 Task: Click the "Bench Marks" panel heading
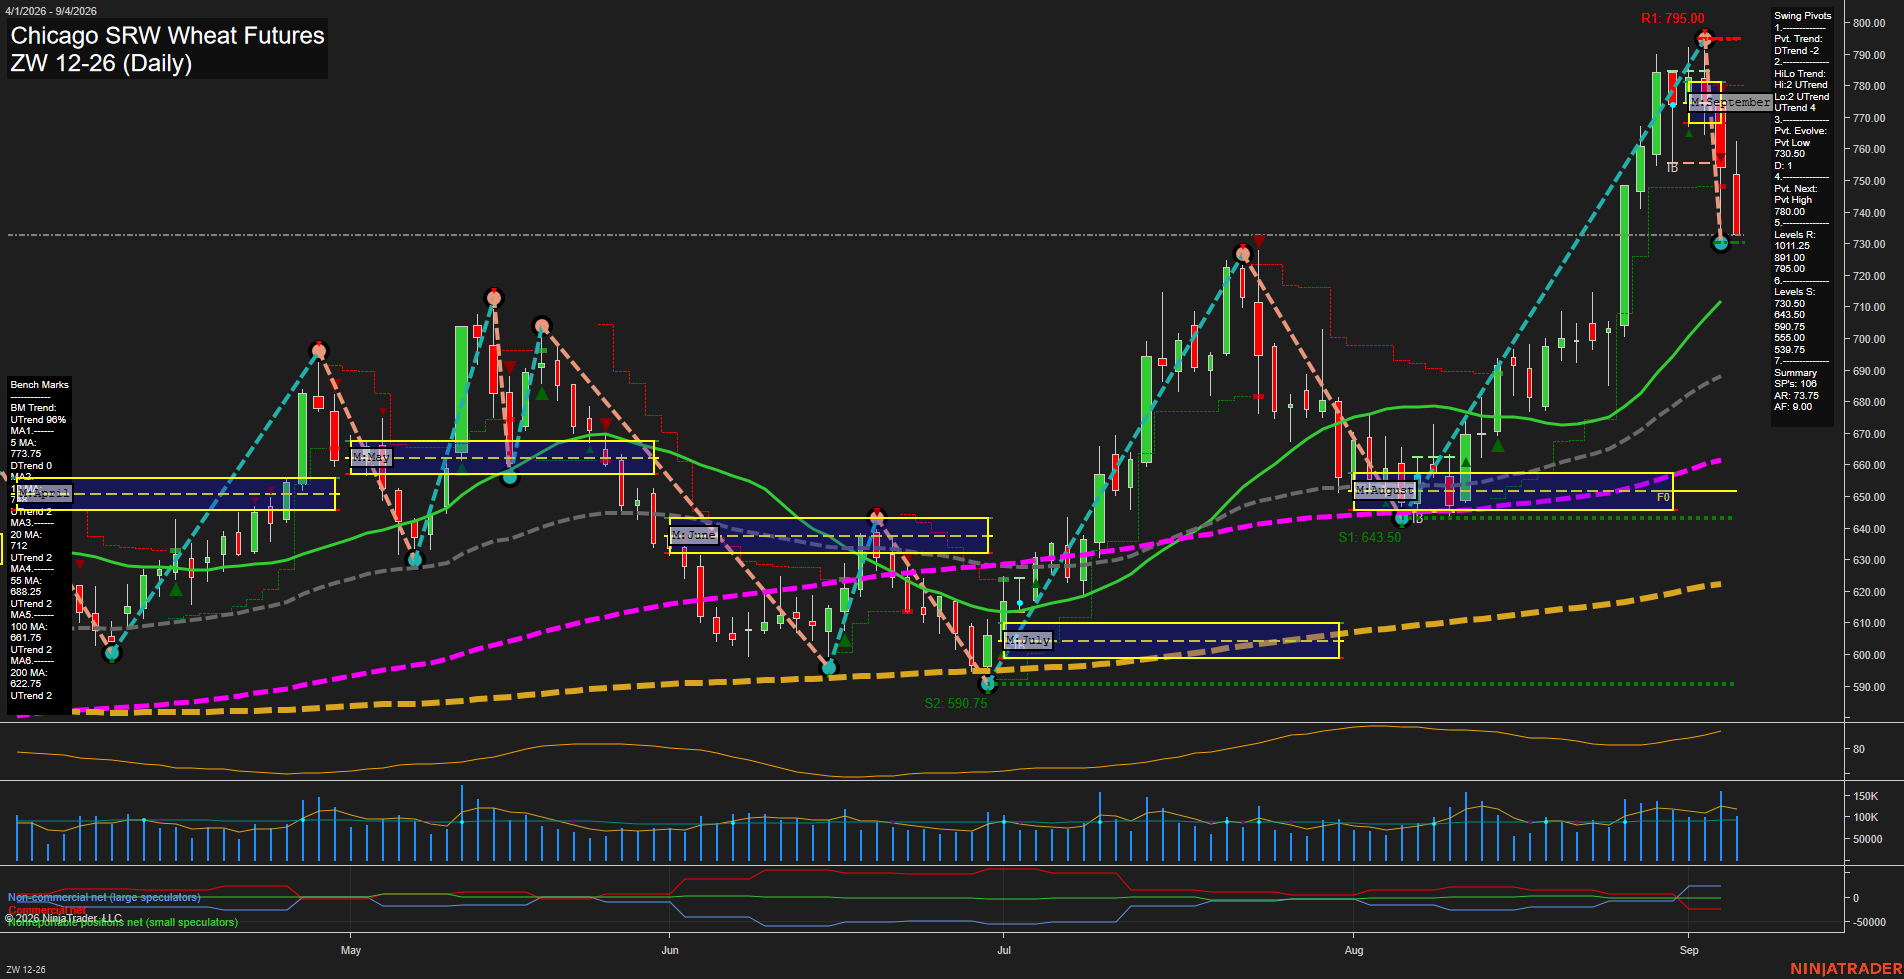(40, 385)
